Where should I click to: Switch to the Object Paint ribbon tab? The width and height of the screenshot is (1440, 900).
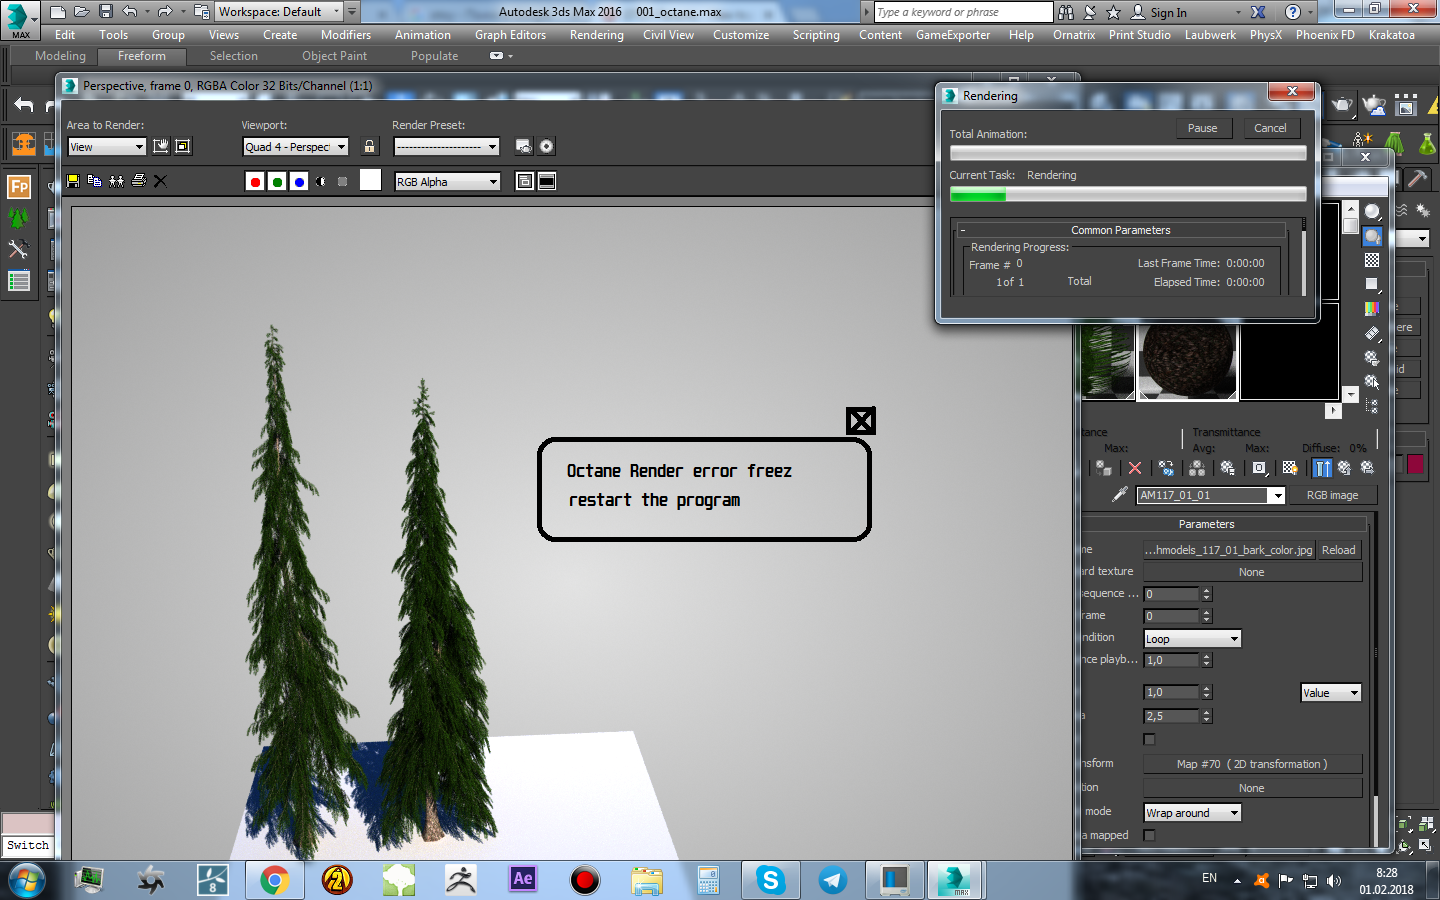pos(335,56)
